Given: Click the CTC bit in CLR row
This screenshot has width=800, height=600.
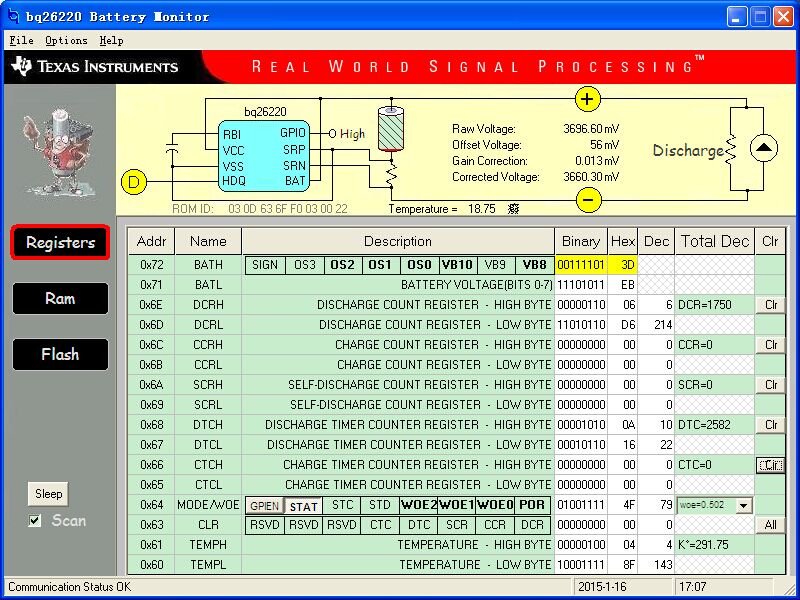Looking at the screenshot, I should point(380,525).
